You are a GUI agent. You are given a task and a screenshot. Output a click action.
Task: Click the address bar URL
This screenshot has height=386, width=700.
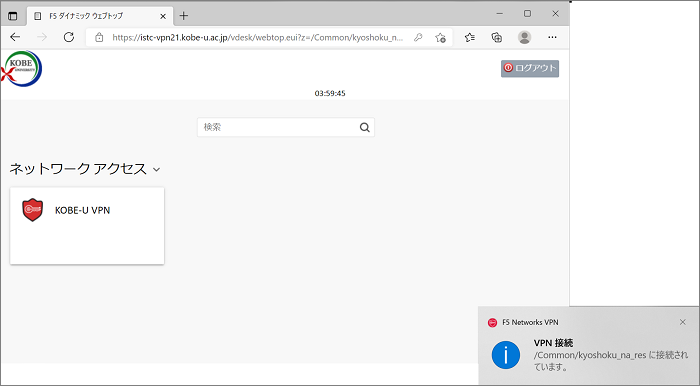(258, 37)
